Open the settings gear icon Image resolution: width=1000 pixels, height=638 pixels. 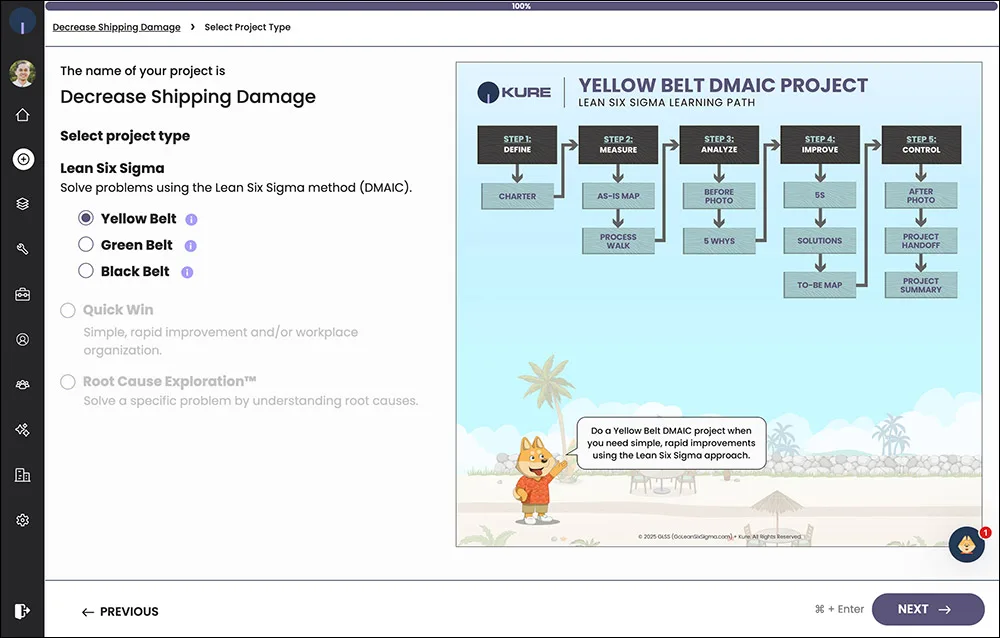tap(22, 520)
